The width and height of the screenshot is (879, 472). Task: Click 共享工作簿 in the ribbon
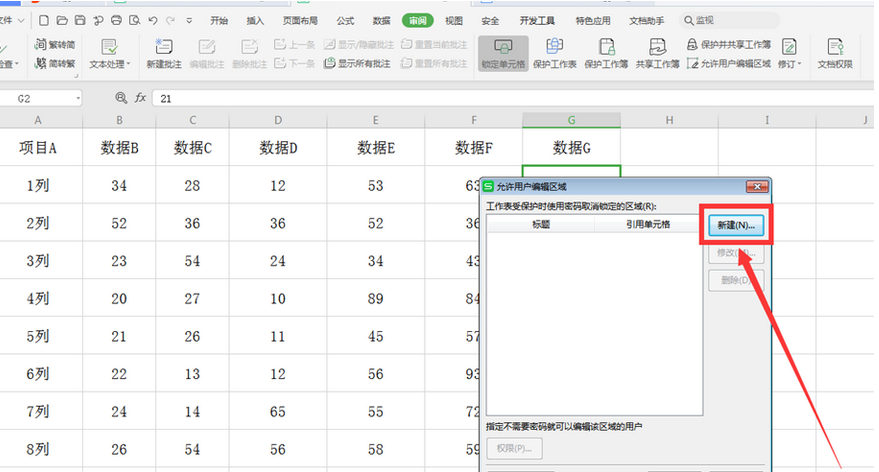(657, 54)
